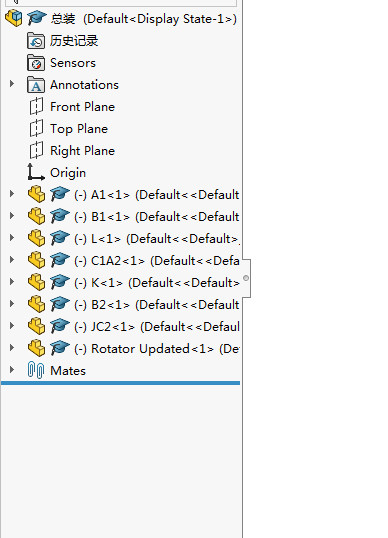This screenshot has height=538, width=388.
Task: Open the 历史记录 history folder icon
Action: (x=36, y=41)
